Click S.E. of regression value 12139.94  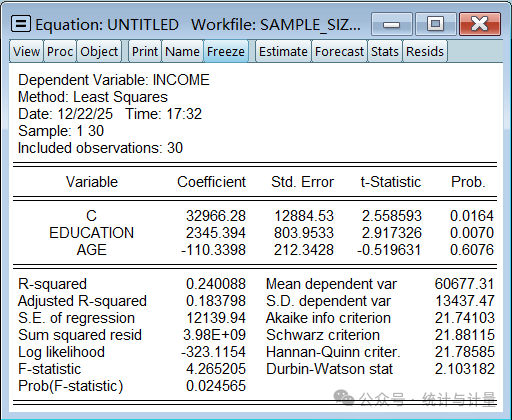click(x=216, y=318)
